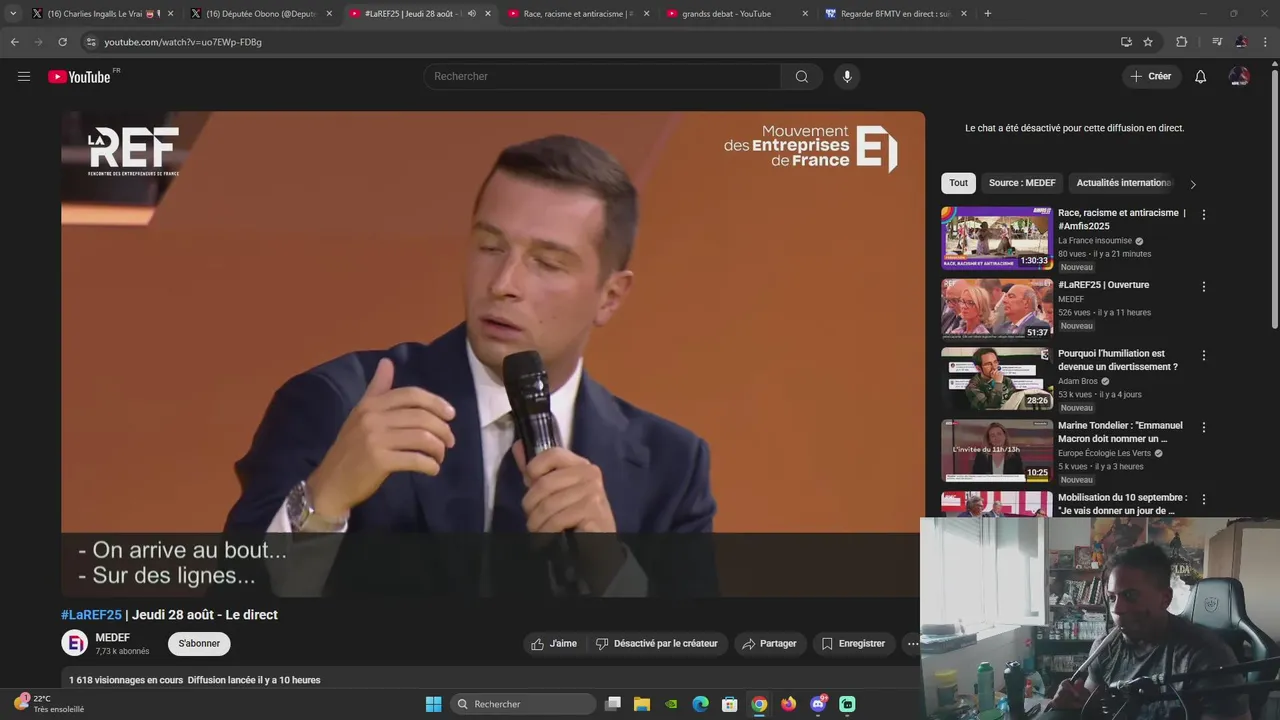Open YouTube notifications bell

[x=1200, y=77]
